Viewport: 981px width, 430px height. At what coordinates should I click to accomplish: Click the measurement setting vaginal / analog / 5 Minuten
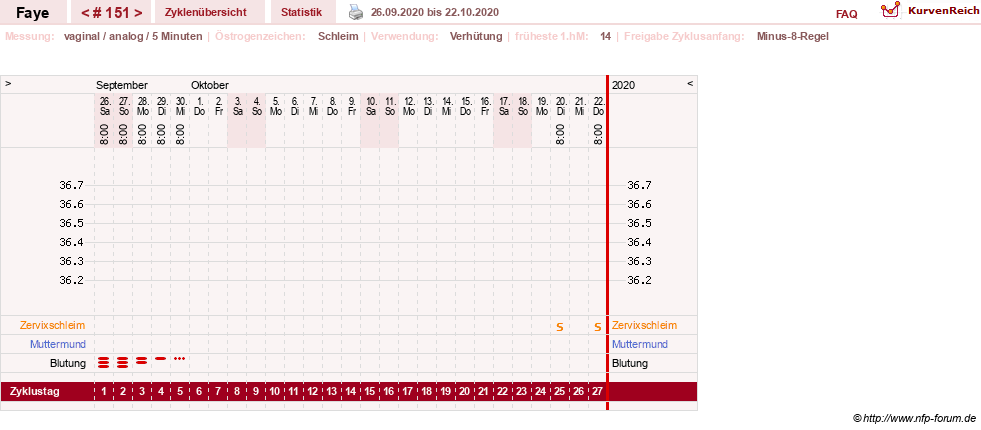click(x=133, y=36)
